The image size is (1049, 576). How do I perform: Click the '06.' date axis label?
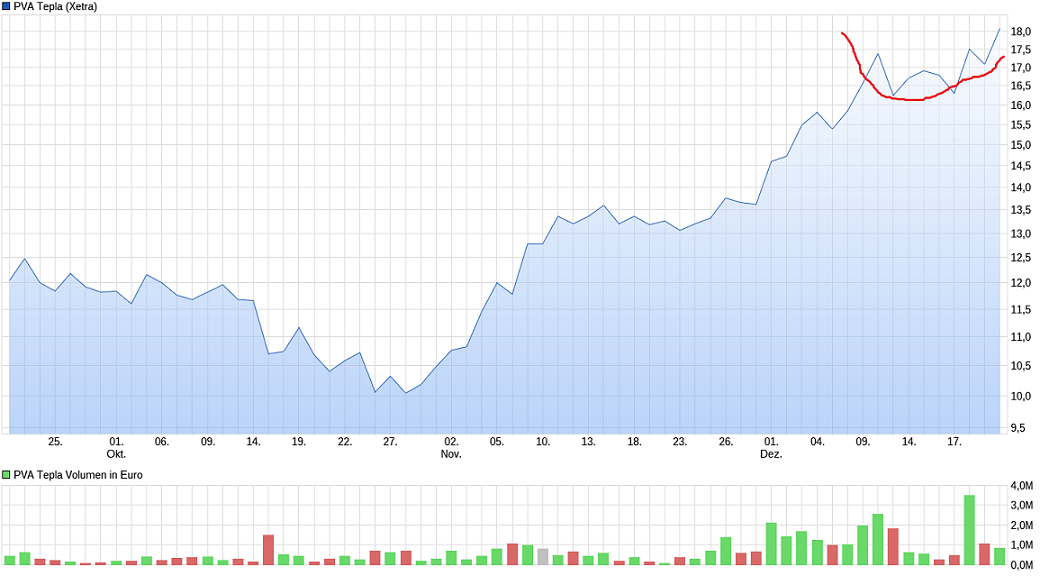pyautogui.click(x=162, y=442)
